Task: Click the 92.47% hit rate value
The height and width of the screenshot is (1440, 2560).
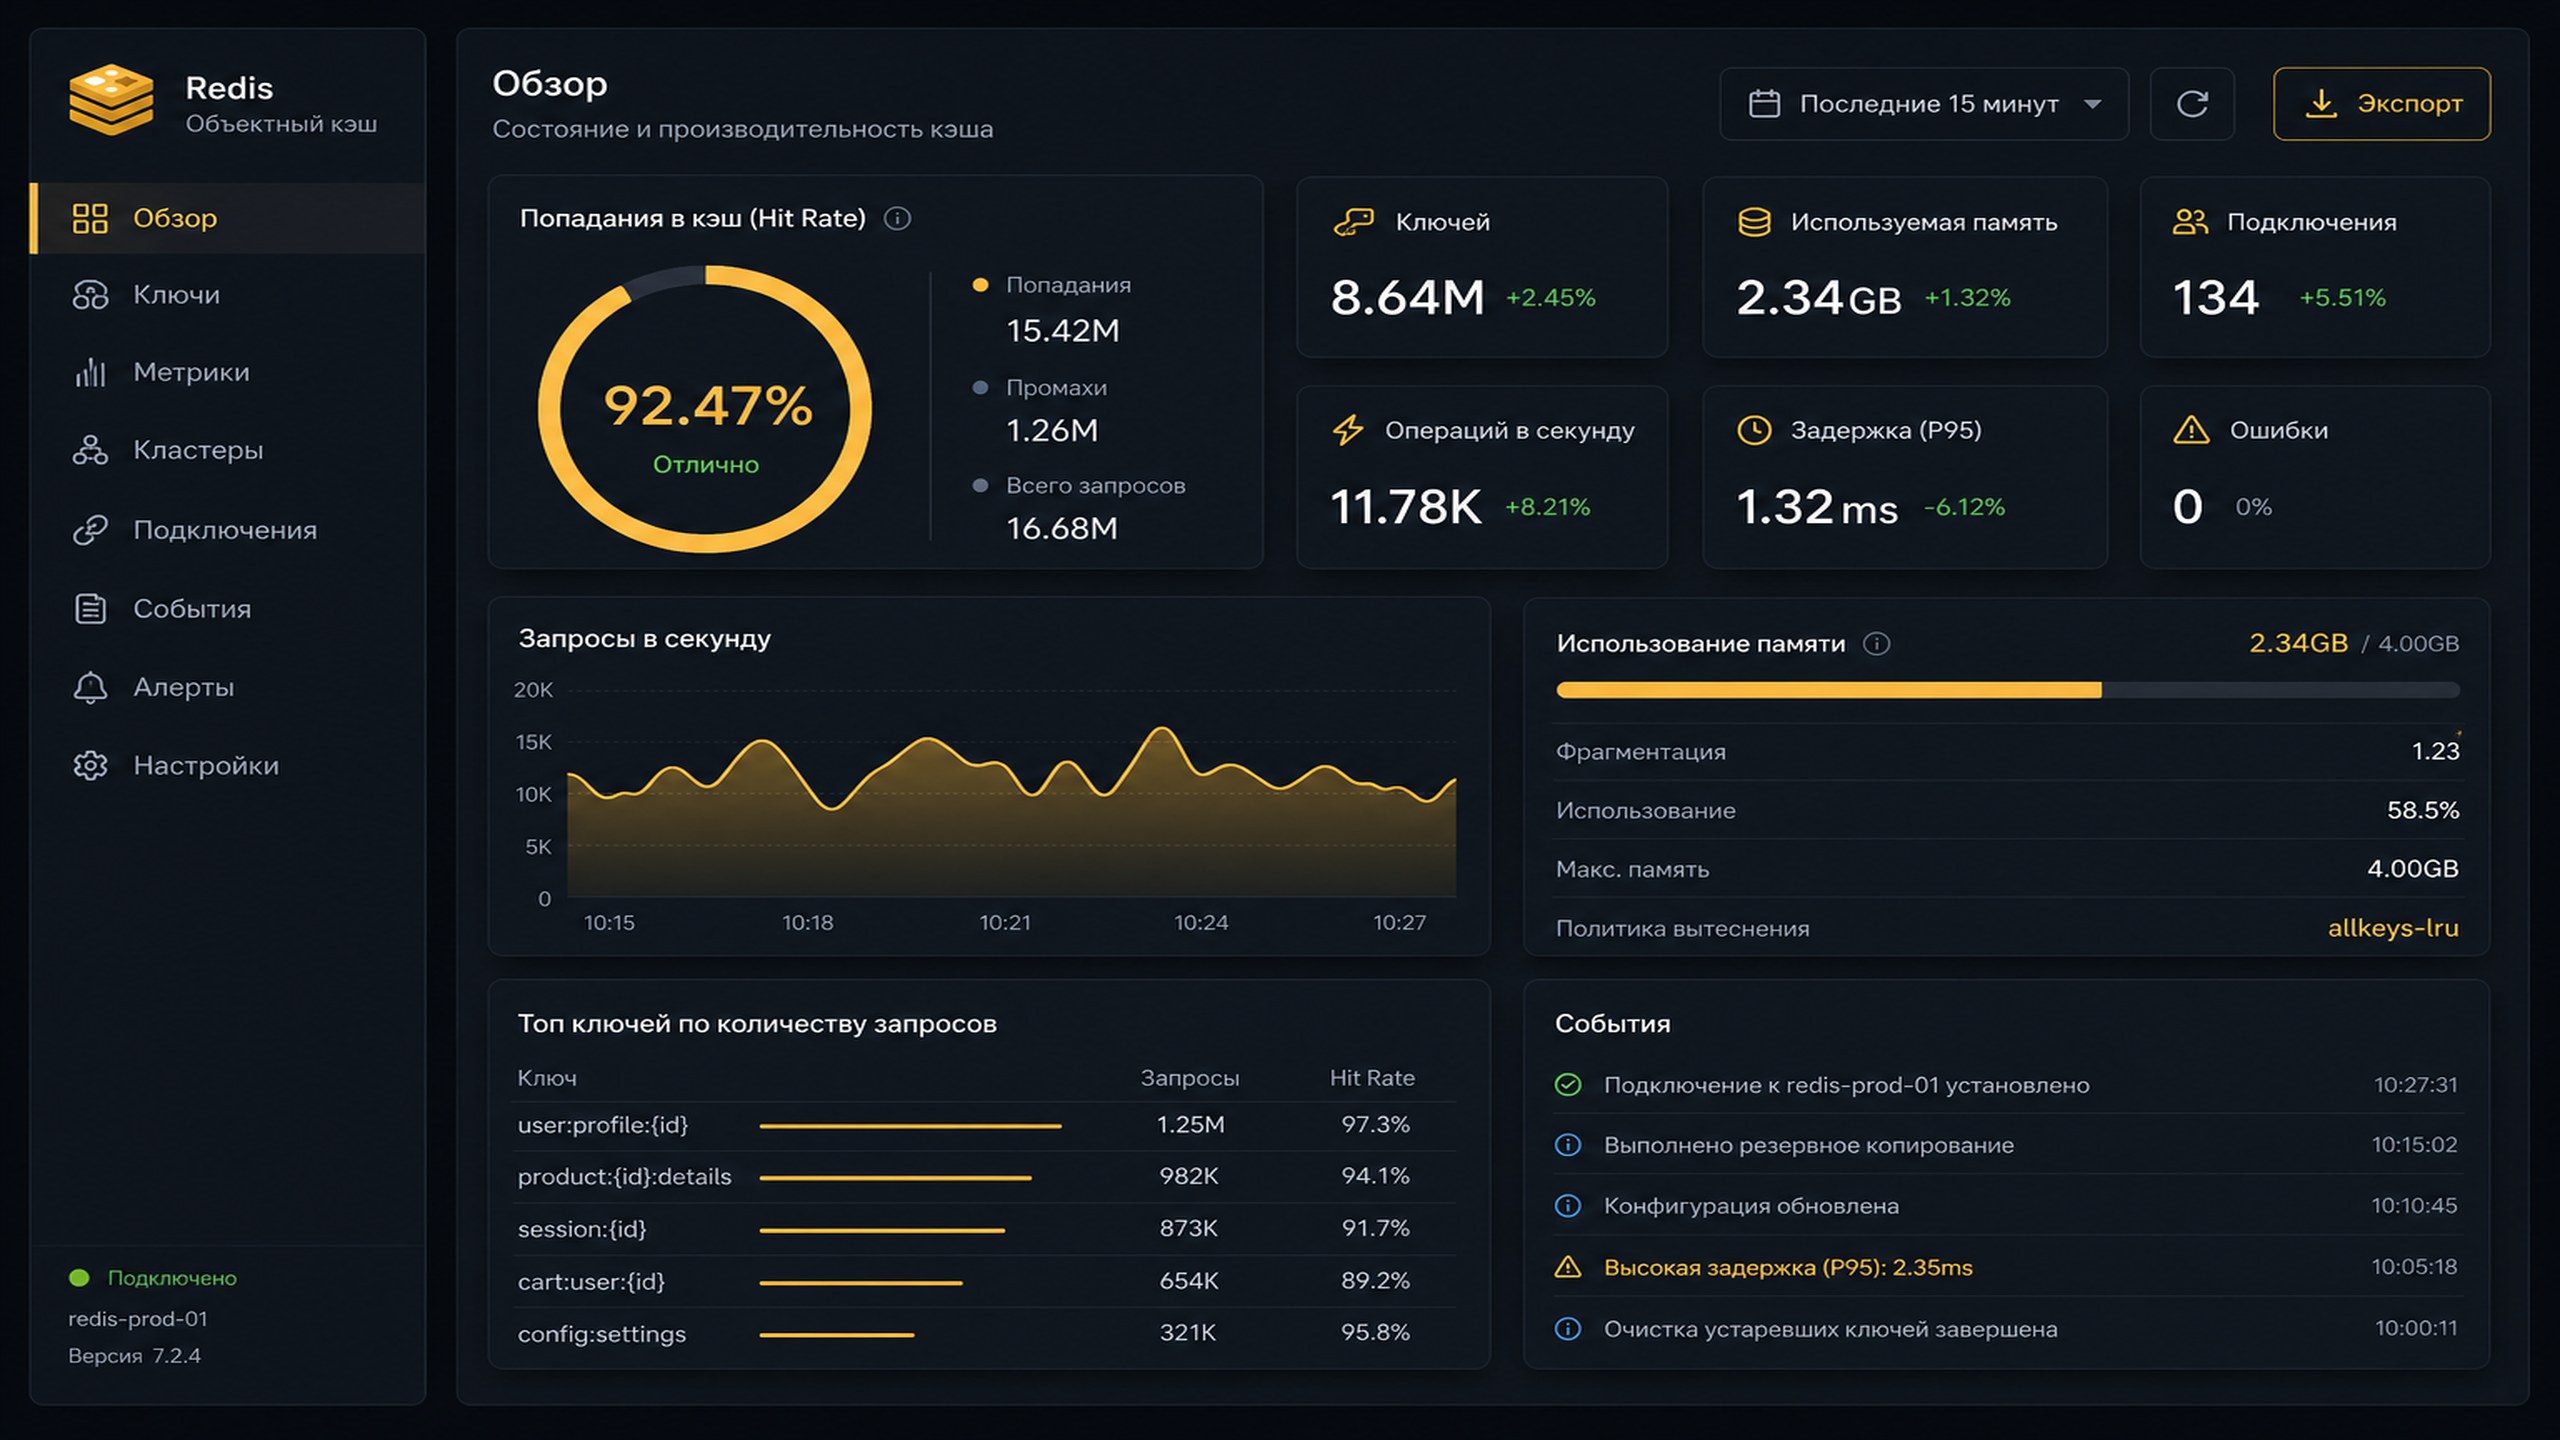Action: [708, 406]
